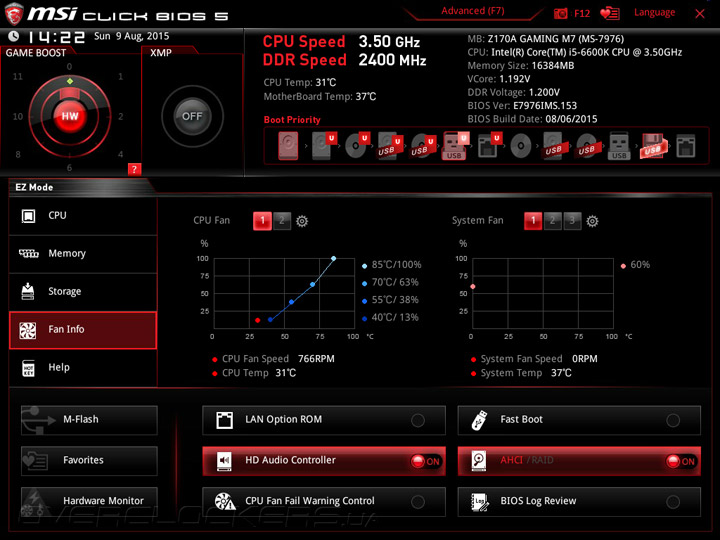The image size is (720, 540).
Task: Open the Favorites button
Action: click(x=90, y=461)
